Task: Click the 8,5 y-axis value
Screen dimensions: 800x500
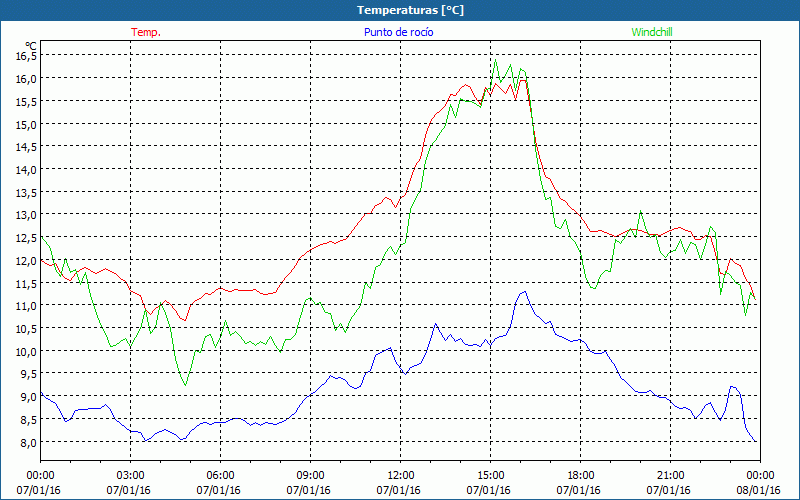Action: (x=29, y=420)
